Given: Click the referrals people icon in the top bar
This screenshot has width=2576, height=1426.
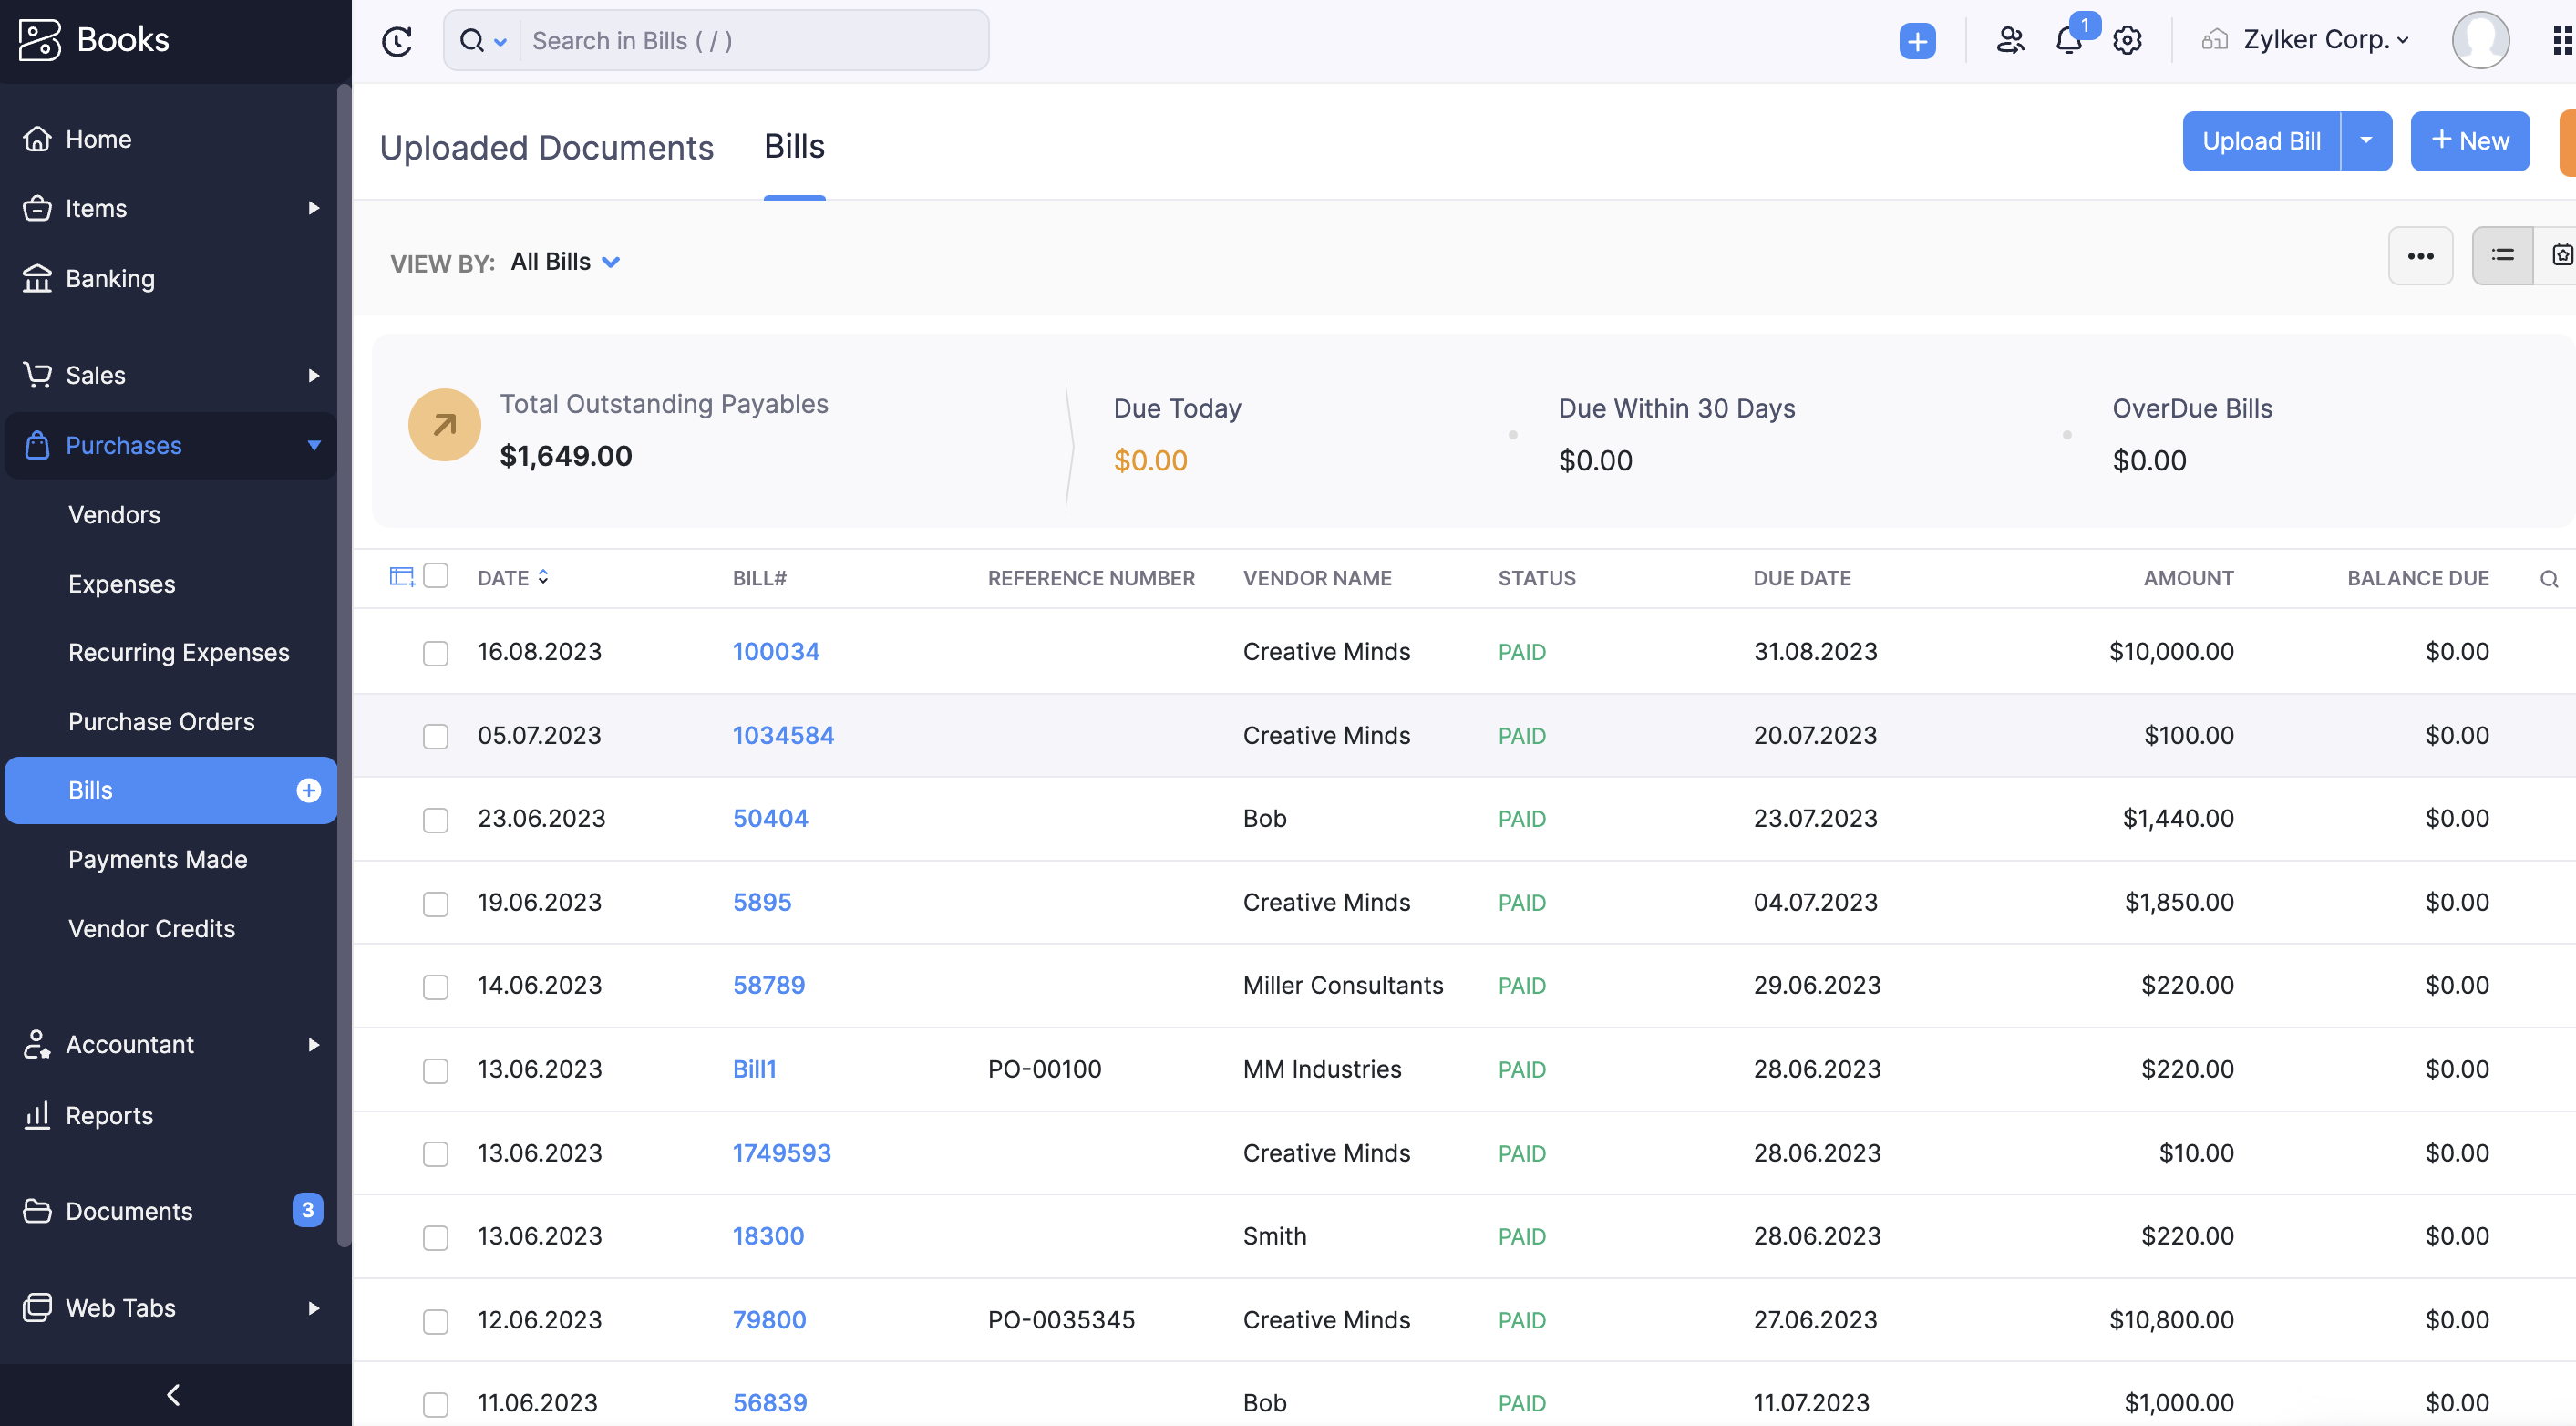Looking at the screenshot, I should (2009, 41).
